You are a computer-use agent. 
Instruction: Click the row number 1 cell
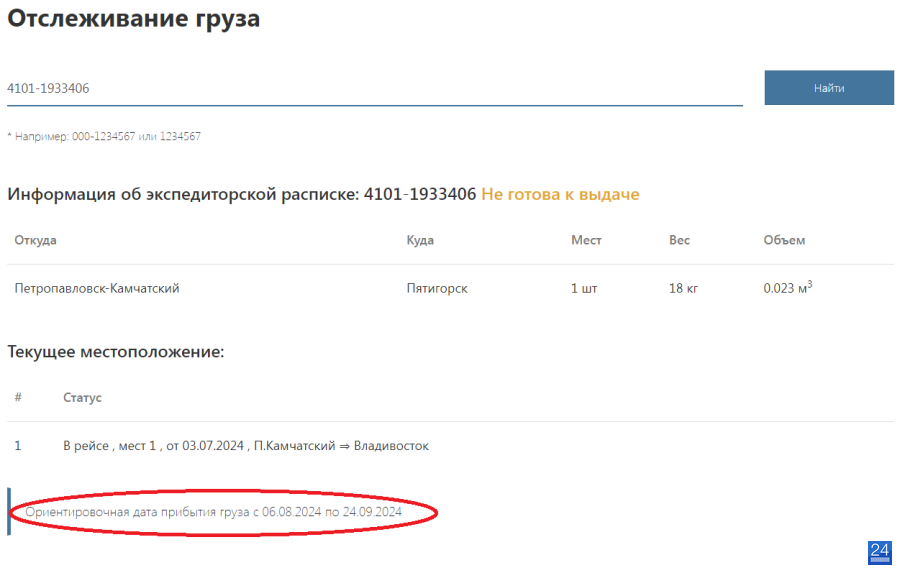click(x=18, y=446)
